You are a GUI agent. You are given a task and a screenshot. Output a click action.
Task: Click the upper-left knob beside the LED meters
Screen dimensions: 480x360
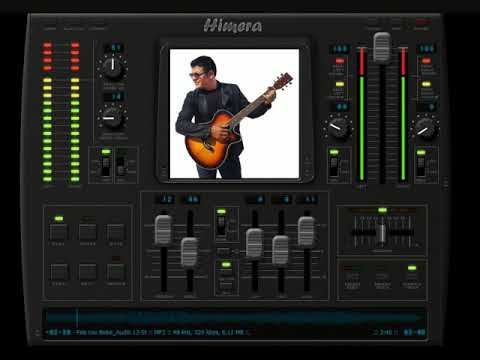pos(113,68)
